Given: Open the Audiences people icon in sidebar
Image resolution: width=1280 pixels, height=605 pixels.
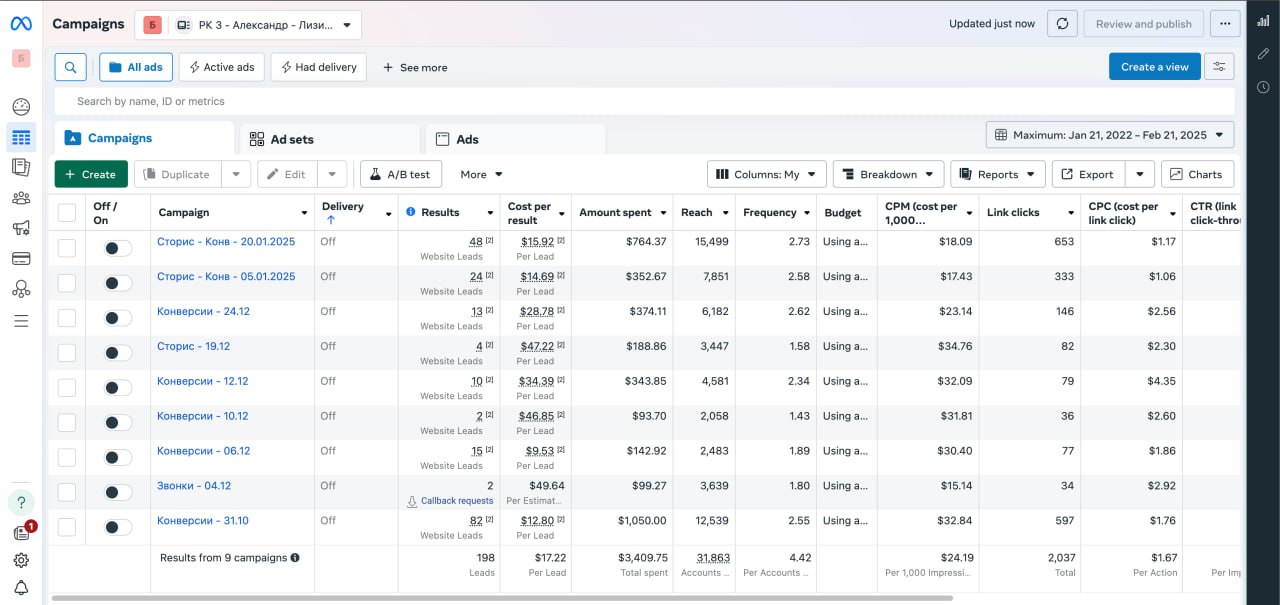Looking at the screenshot, I should click(x=21, y=198).
